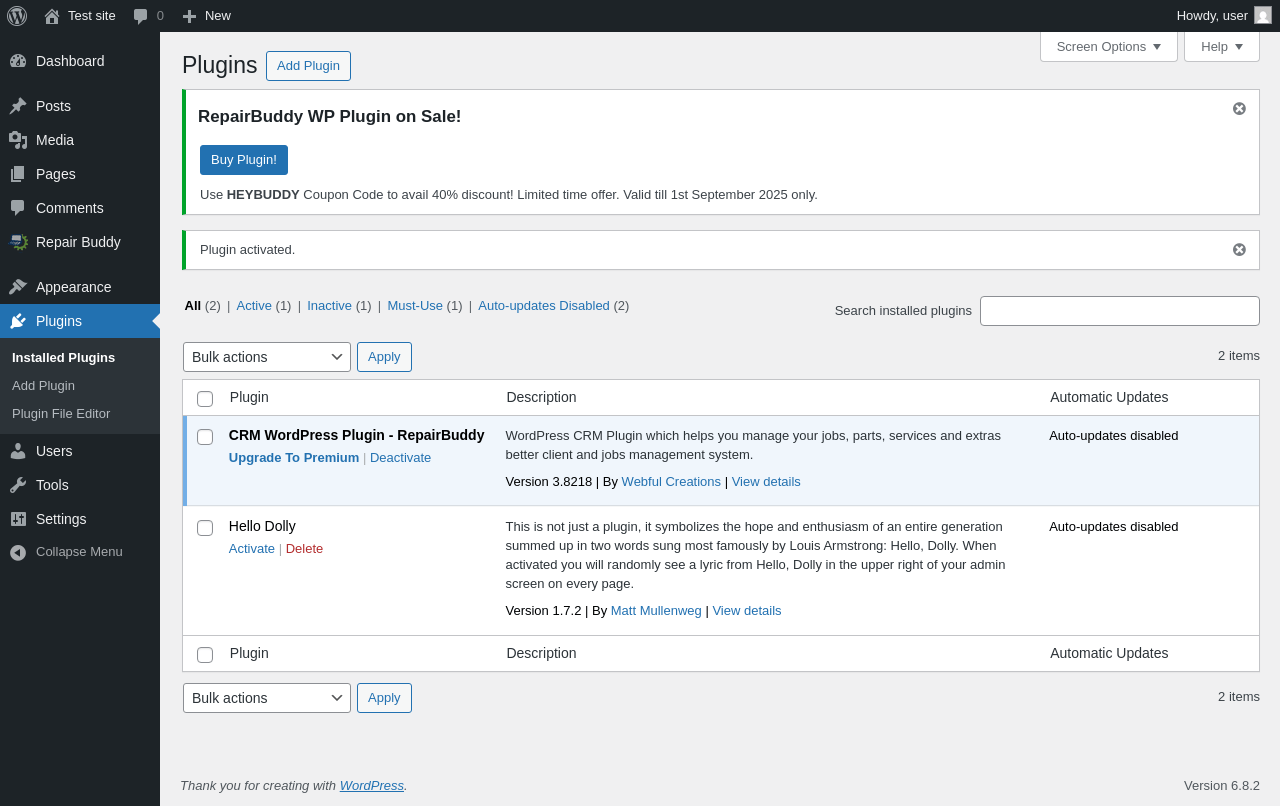This screenshot has height=806, width=1280.
Task: Filter plugins by All
Action: click(193, 306)
